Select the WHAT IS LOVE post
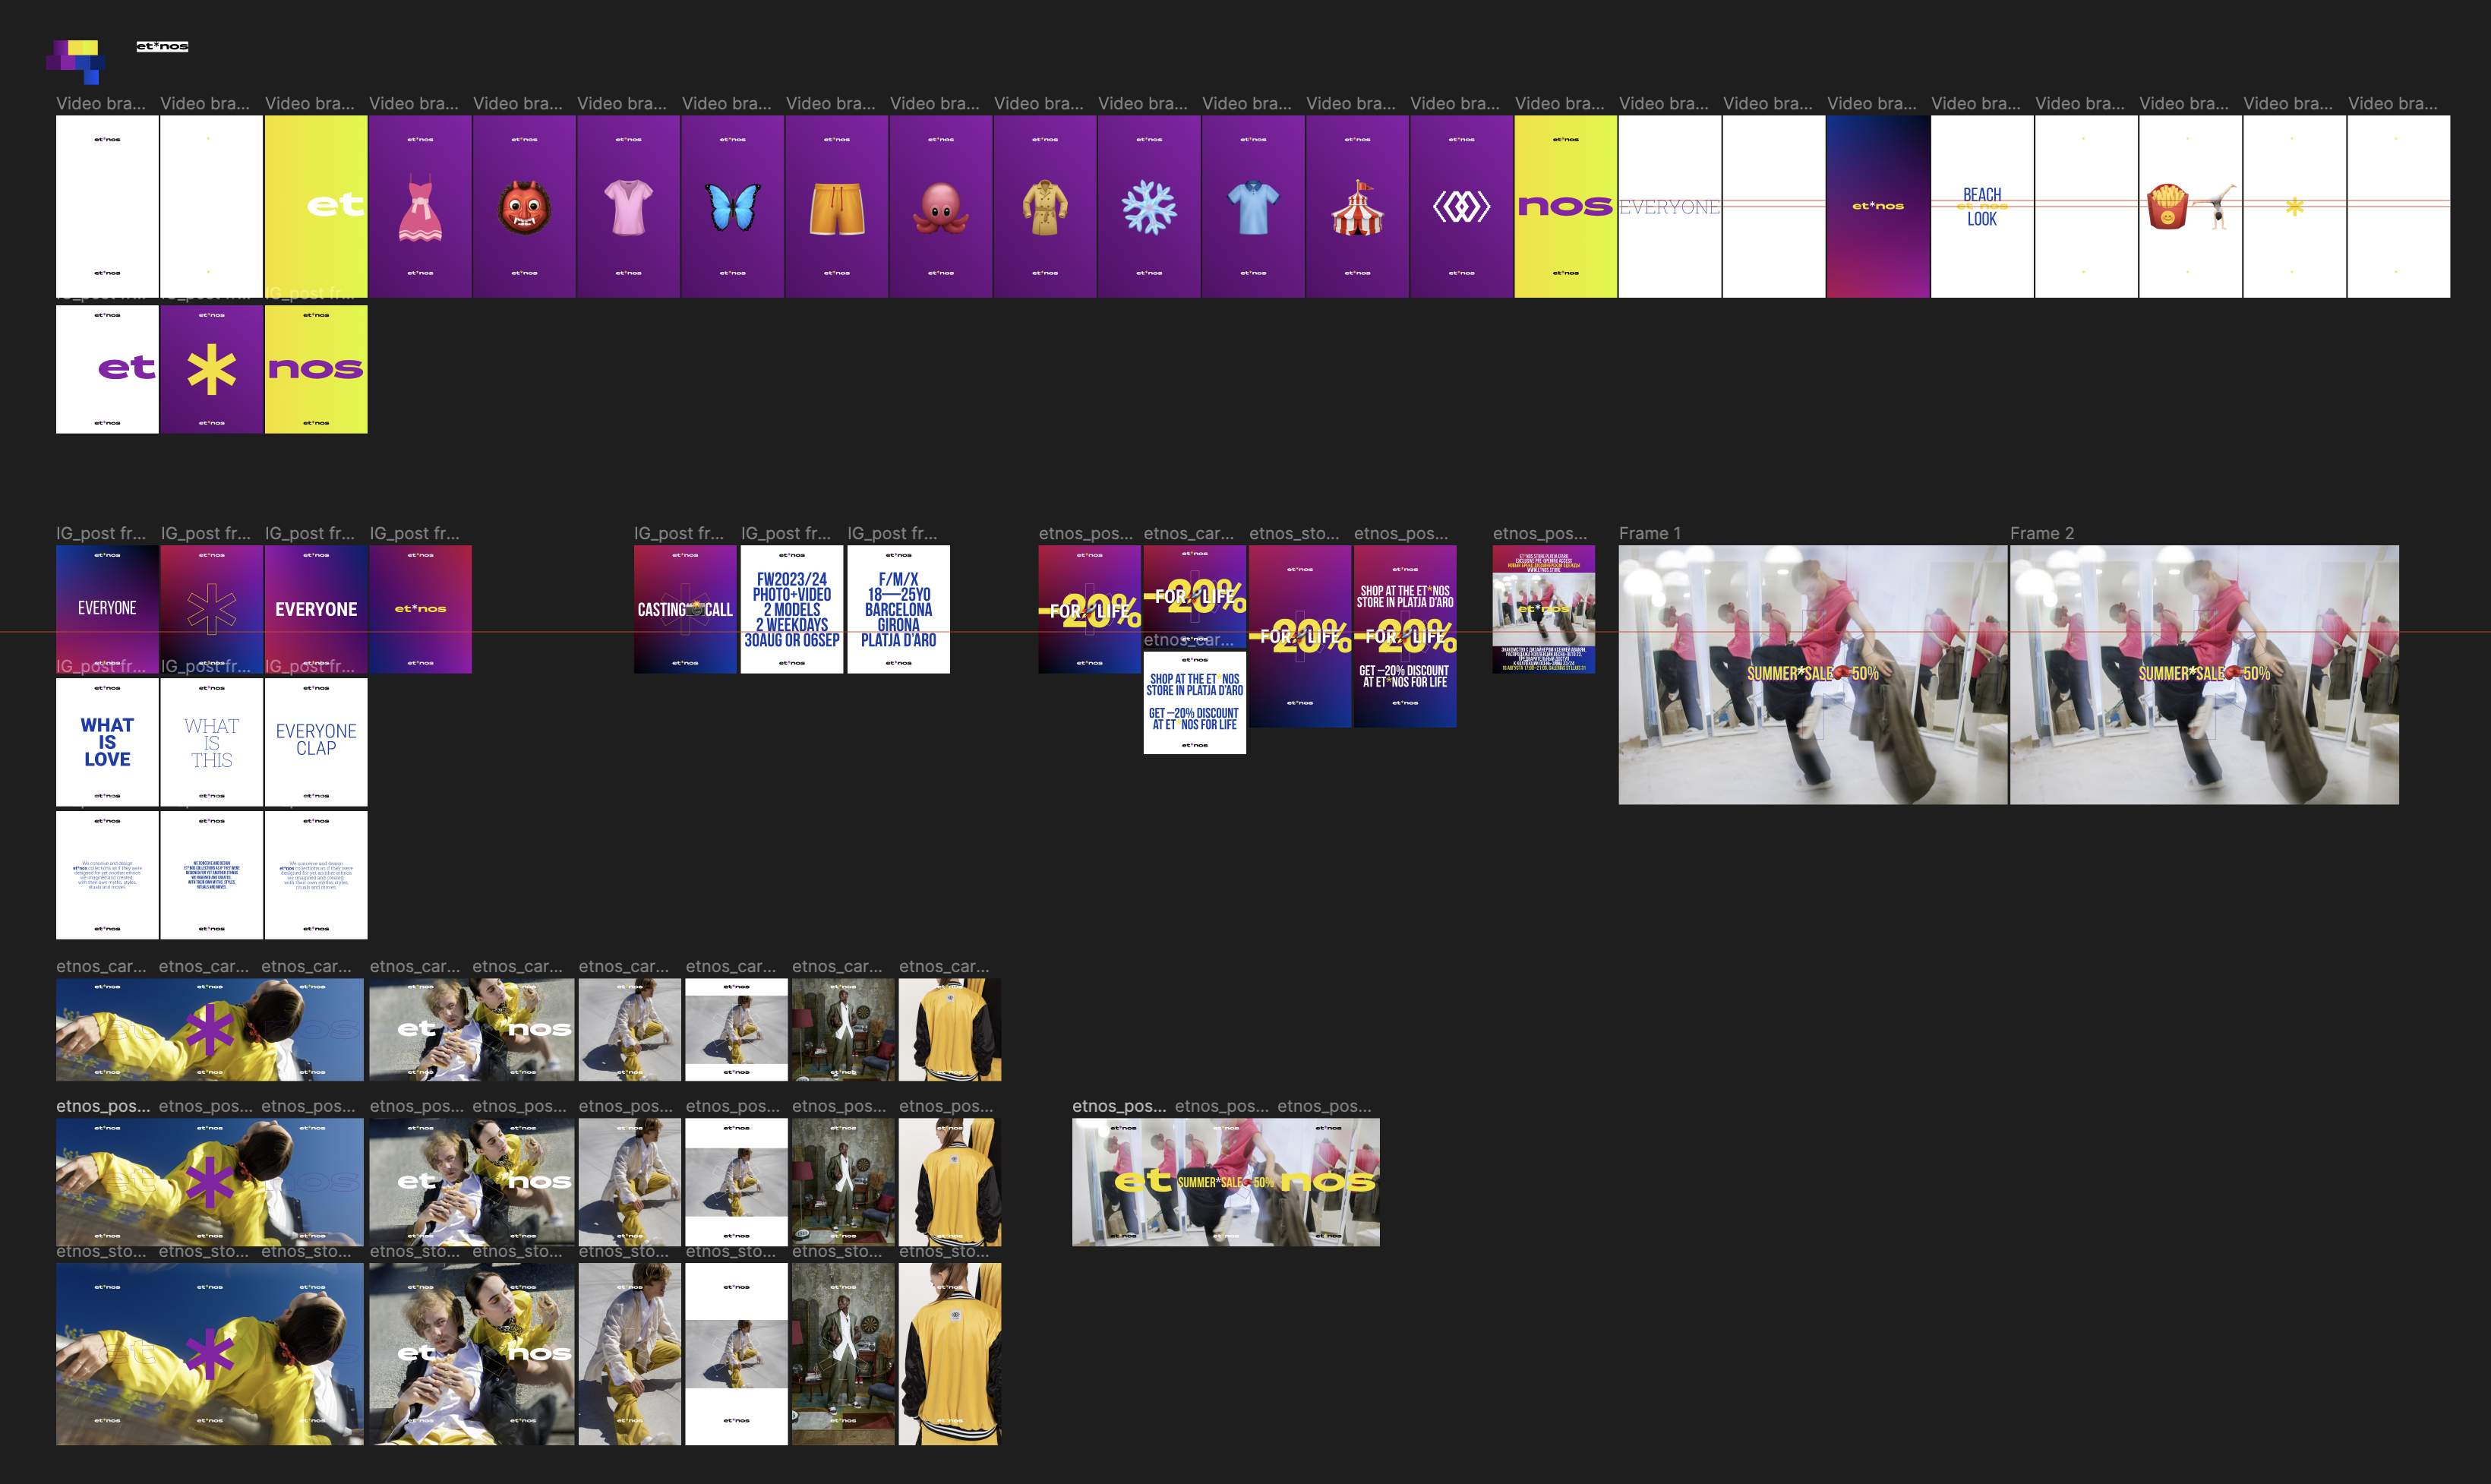The image size is (2491, 1484). tap(107, 742)
